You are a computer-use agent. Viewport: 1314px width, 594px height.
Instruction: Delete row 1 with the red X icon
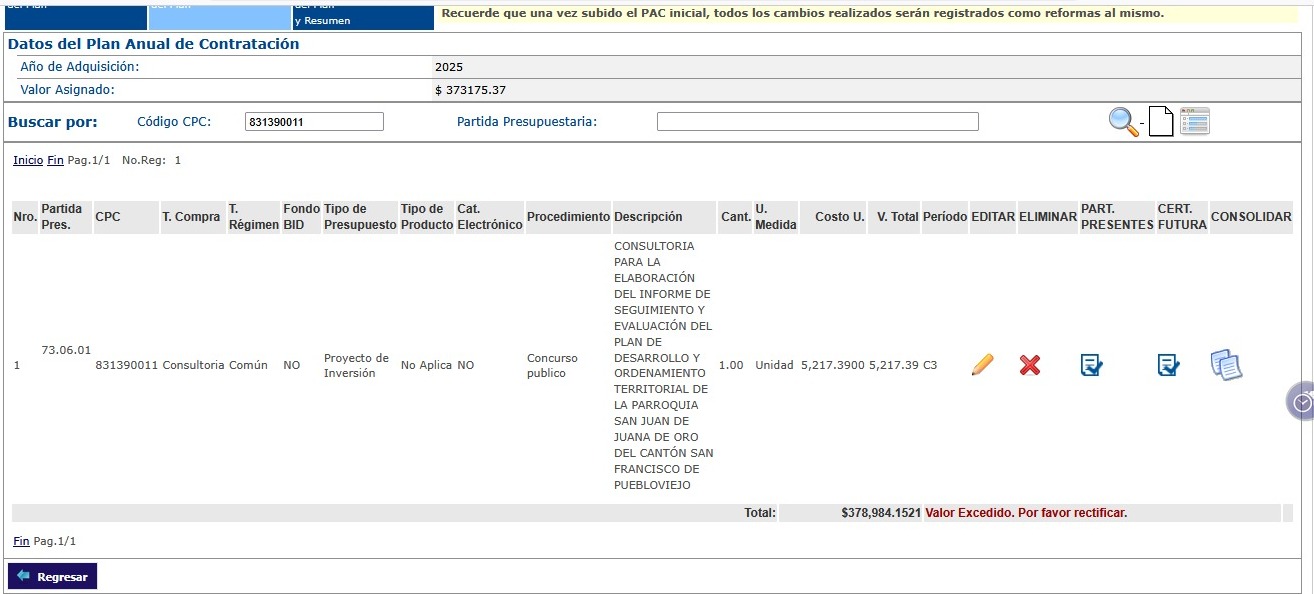click(1030, 365)
